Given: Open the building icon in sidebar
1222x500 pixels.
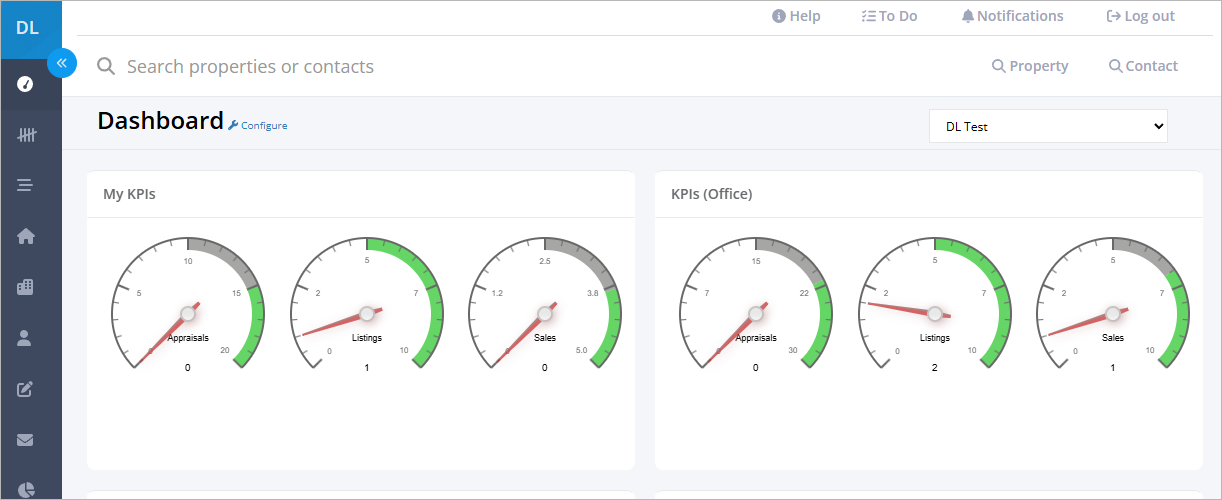Looking at the screenshot, I should click(x=26, y=287).
